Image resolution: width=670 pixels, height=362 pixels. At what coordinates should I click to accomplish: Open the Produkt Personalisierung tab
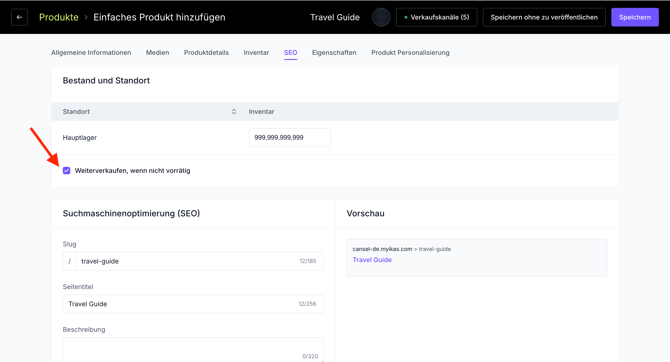410,53
